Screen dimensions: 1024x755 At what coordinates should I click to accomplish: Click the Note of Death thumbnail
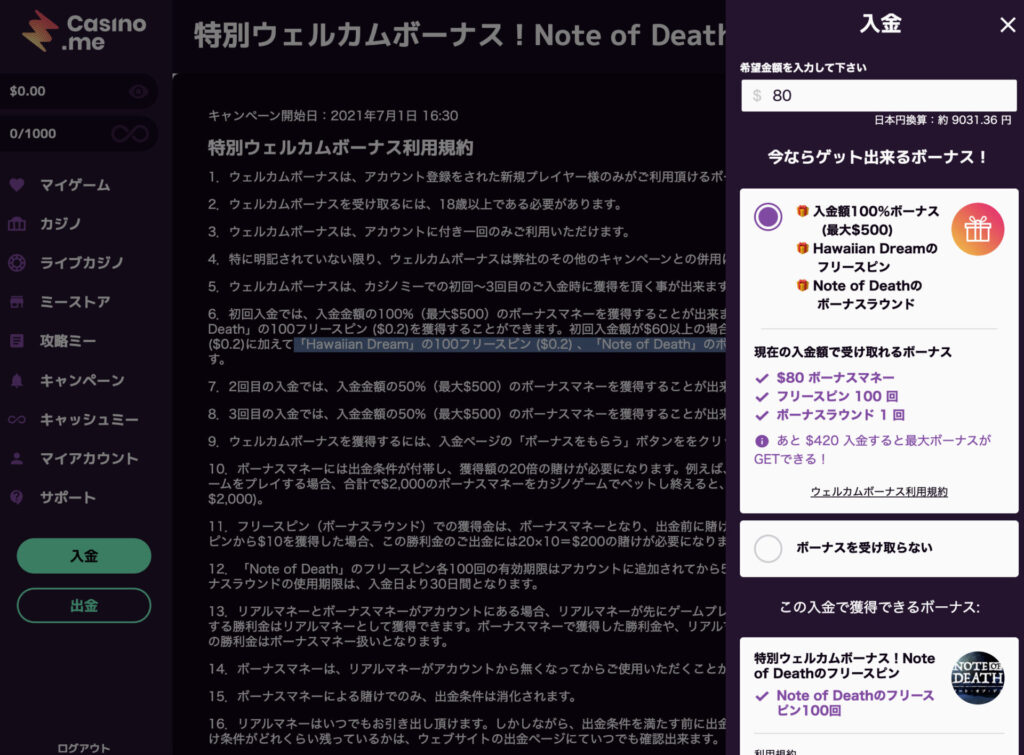[977, 678]
